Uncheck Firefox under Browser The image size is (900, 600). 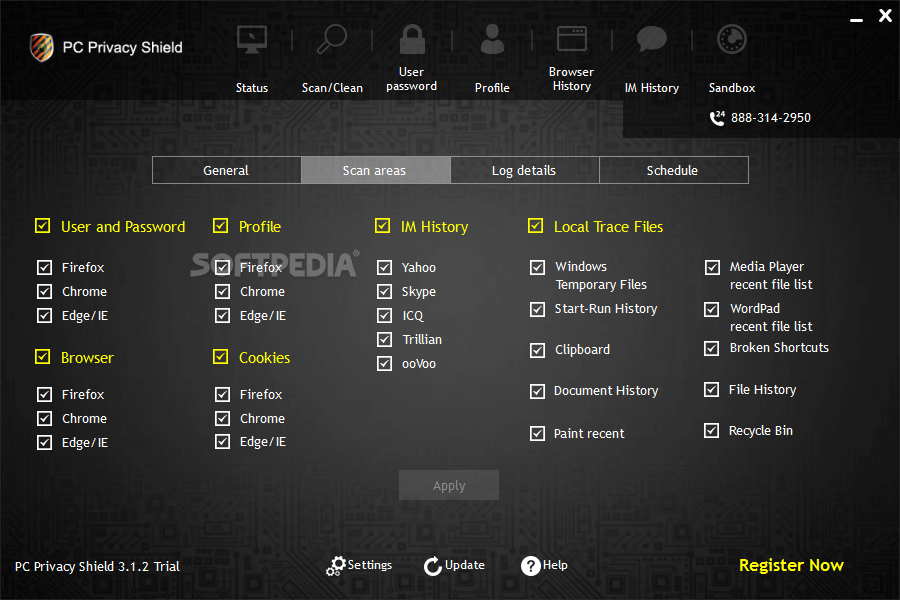click(x=44, y=394)
